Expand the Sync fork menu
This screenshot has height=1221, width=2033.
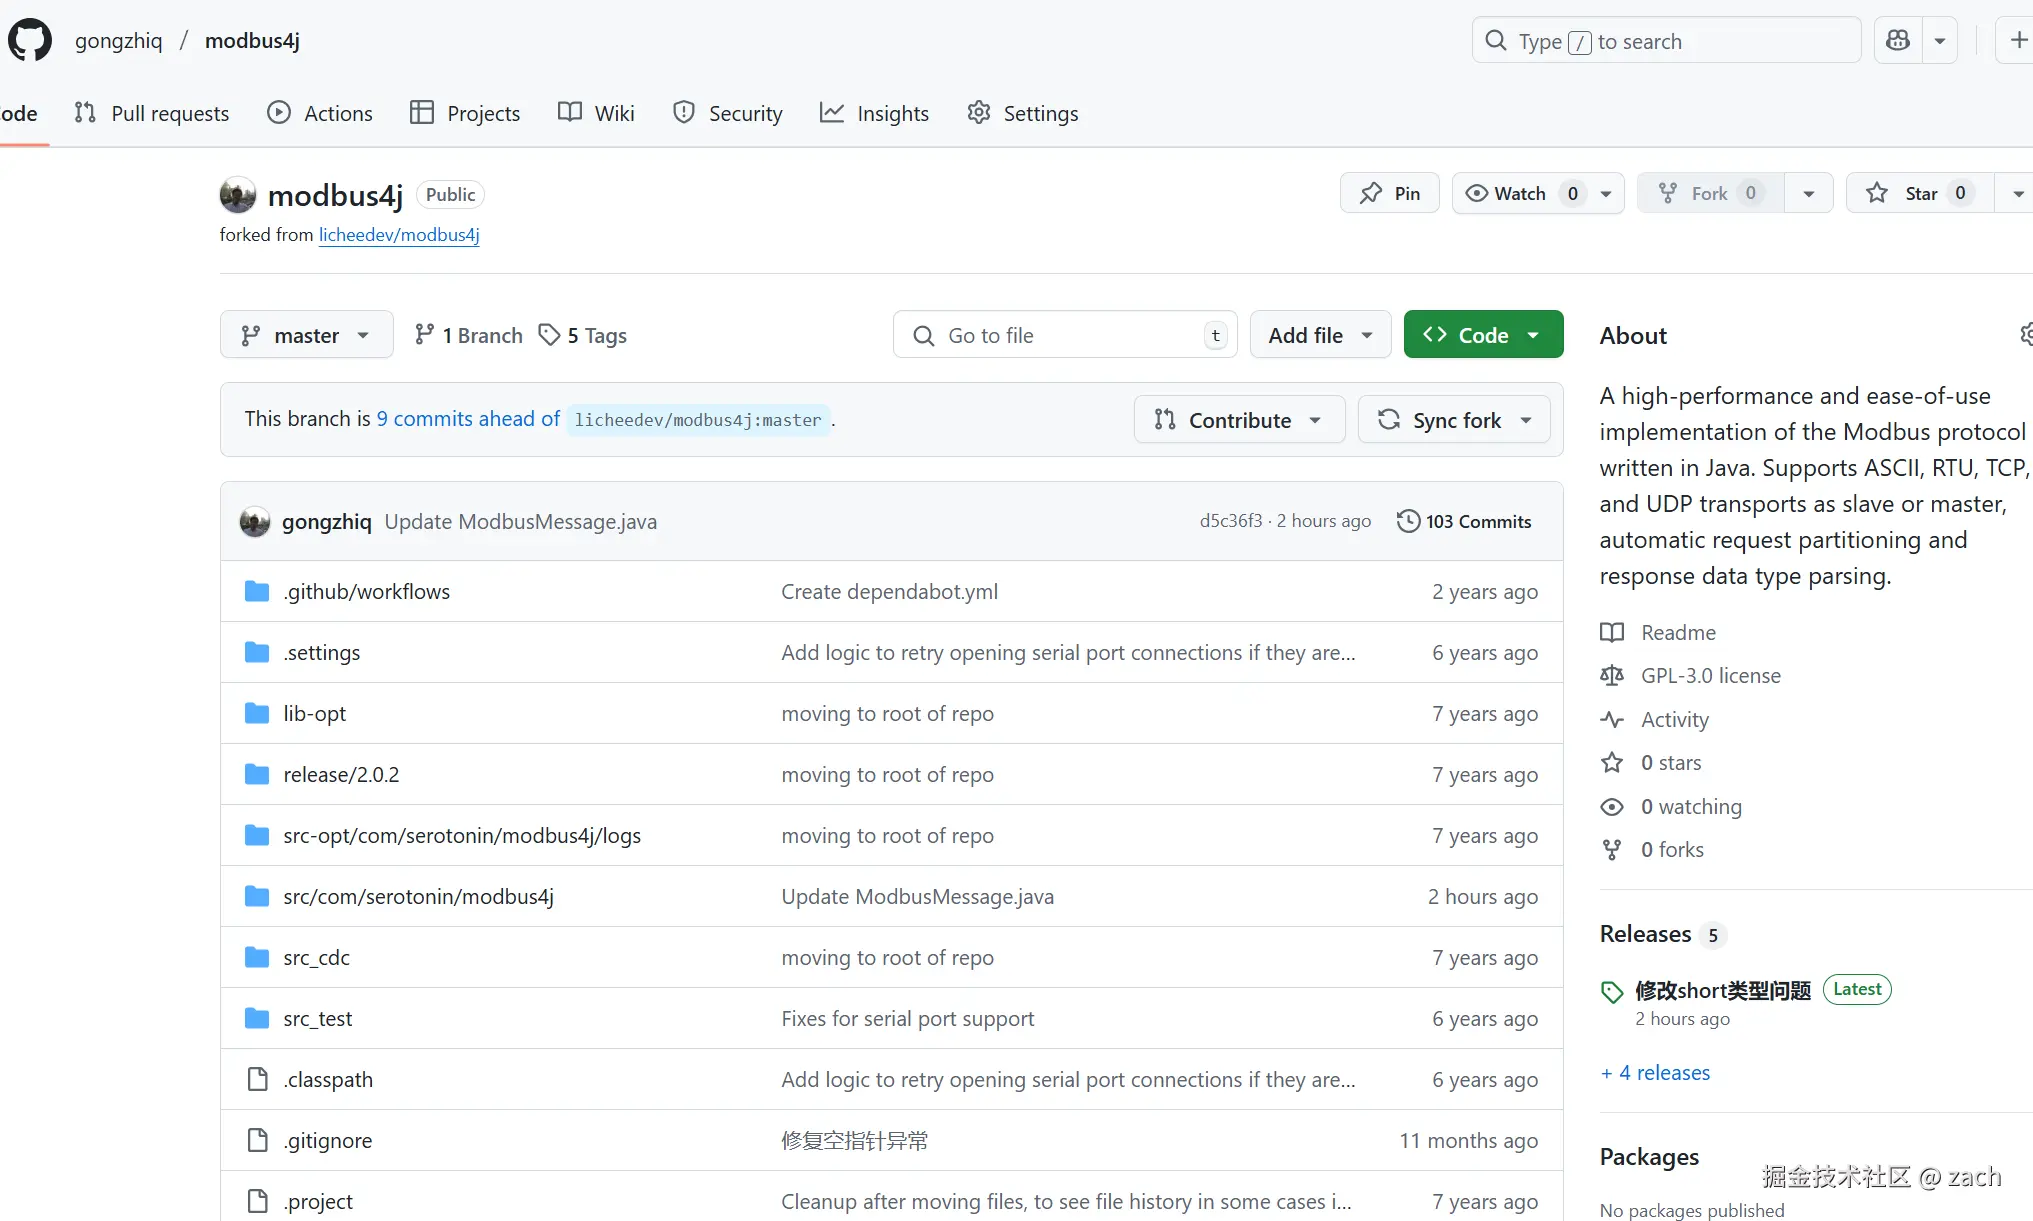click(1454, 420)
